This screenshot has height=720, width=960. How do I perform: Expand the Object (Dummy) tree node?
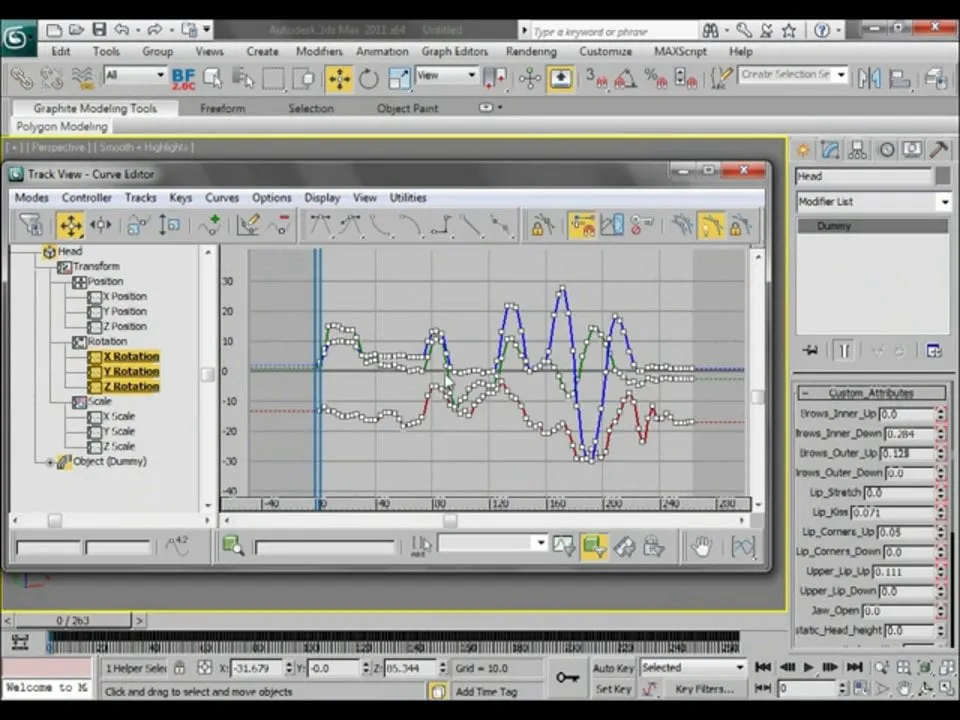point(51,462)
